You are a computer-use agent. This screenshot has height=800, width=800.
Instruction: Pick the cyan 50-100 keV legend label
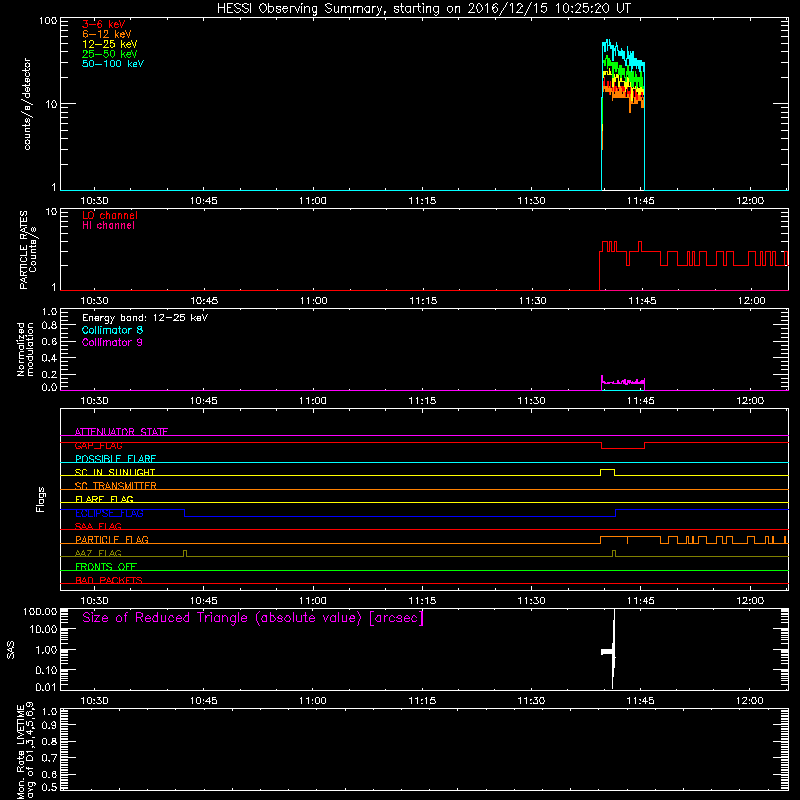pyautogui.click(x=113, y=64)
